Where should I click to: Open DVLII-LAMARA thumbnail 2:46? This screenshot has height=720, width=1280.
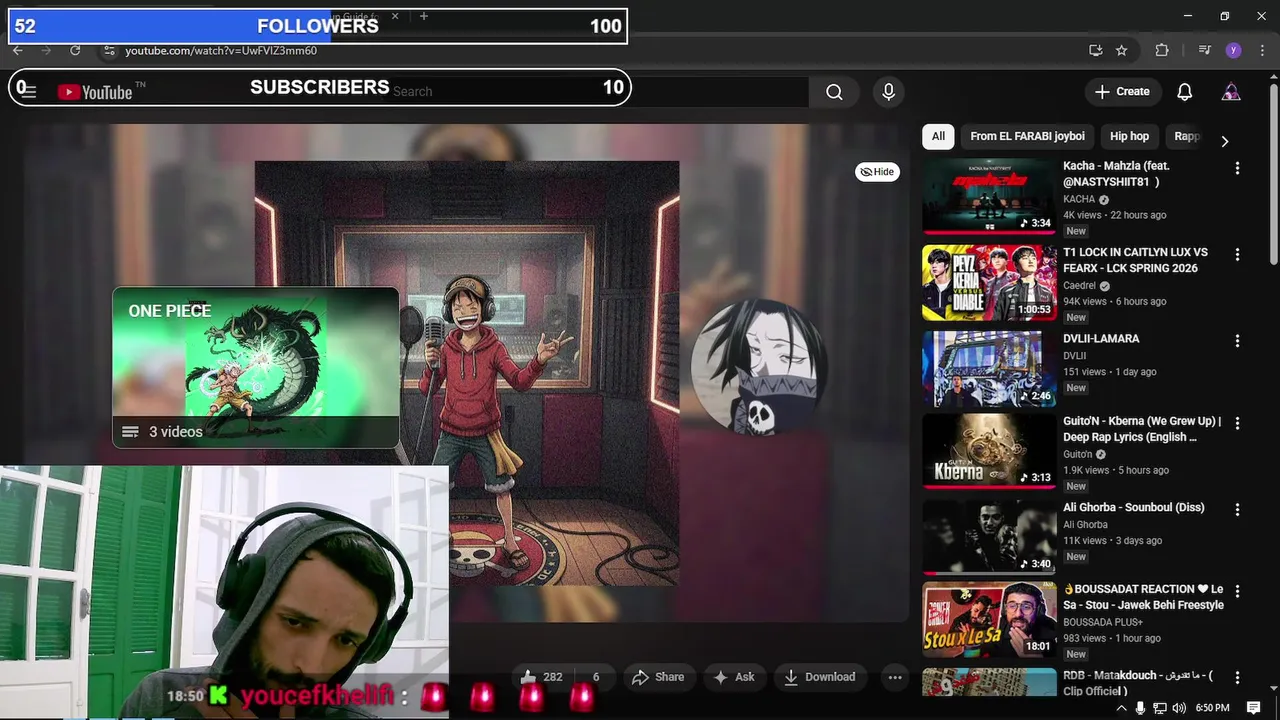[989, 370]
